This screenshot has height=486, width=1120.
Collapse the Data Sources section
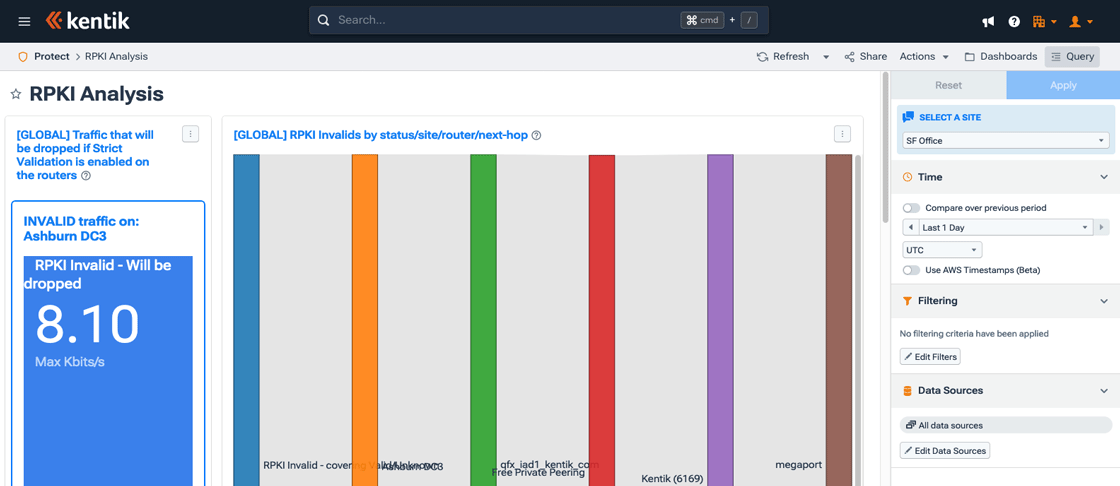(1104, 390)
